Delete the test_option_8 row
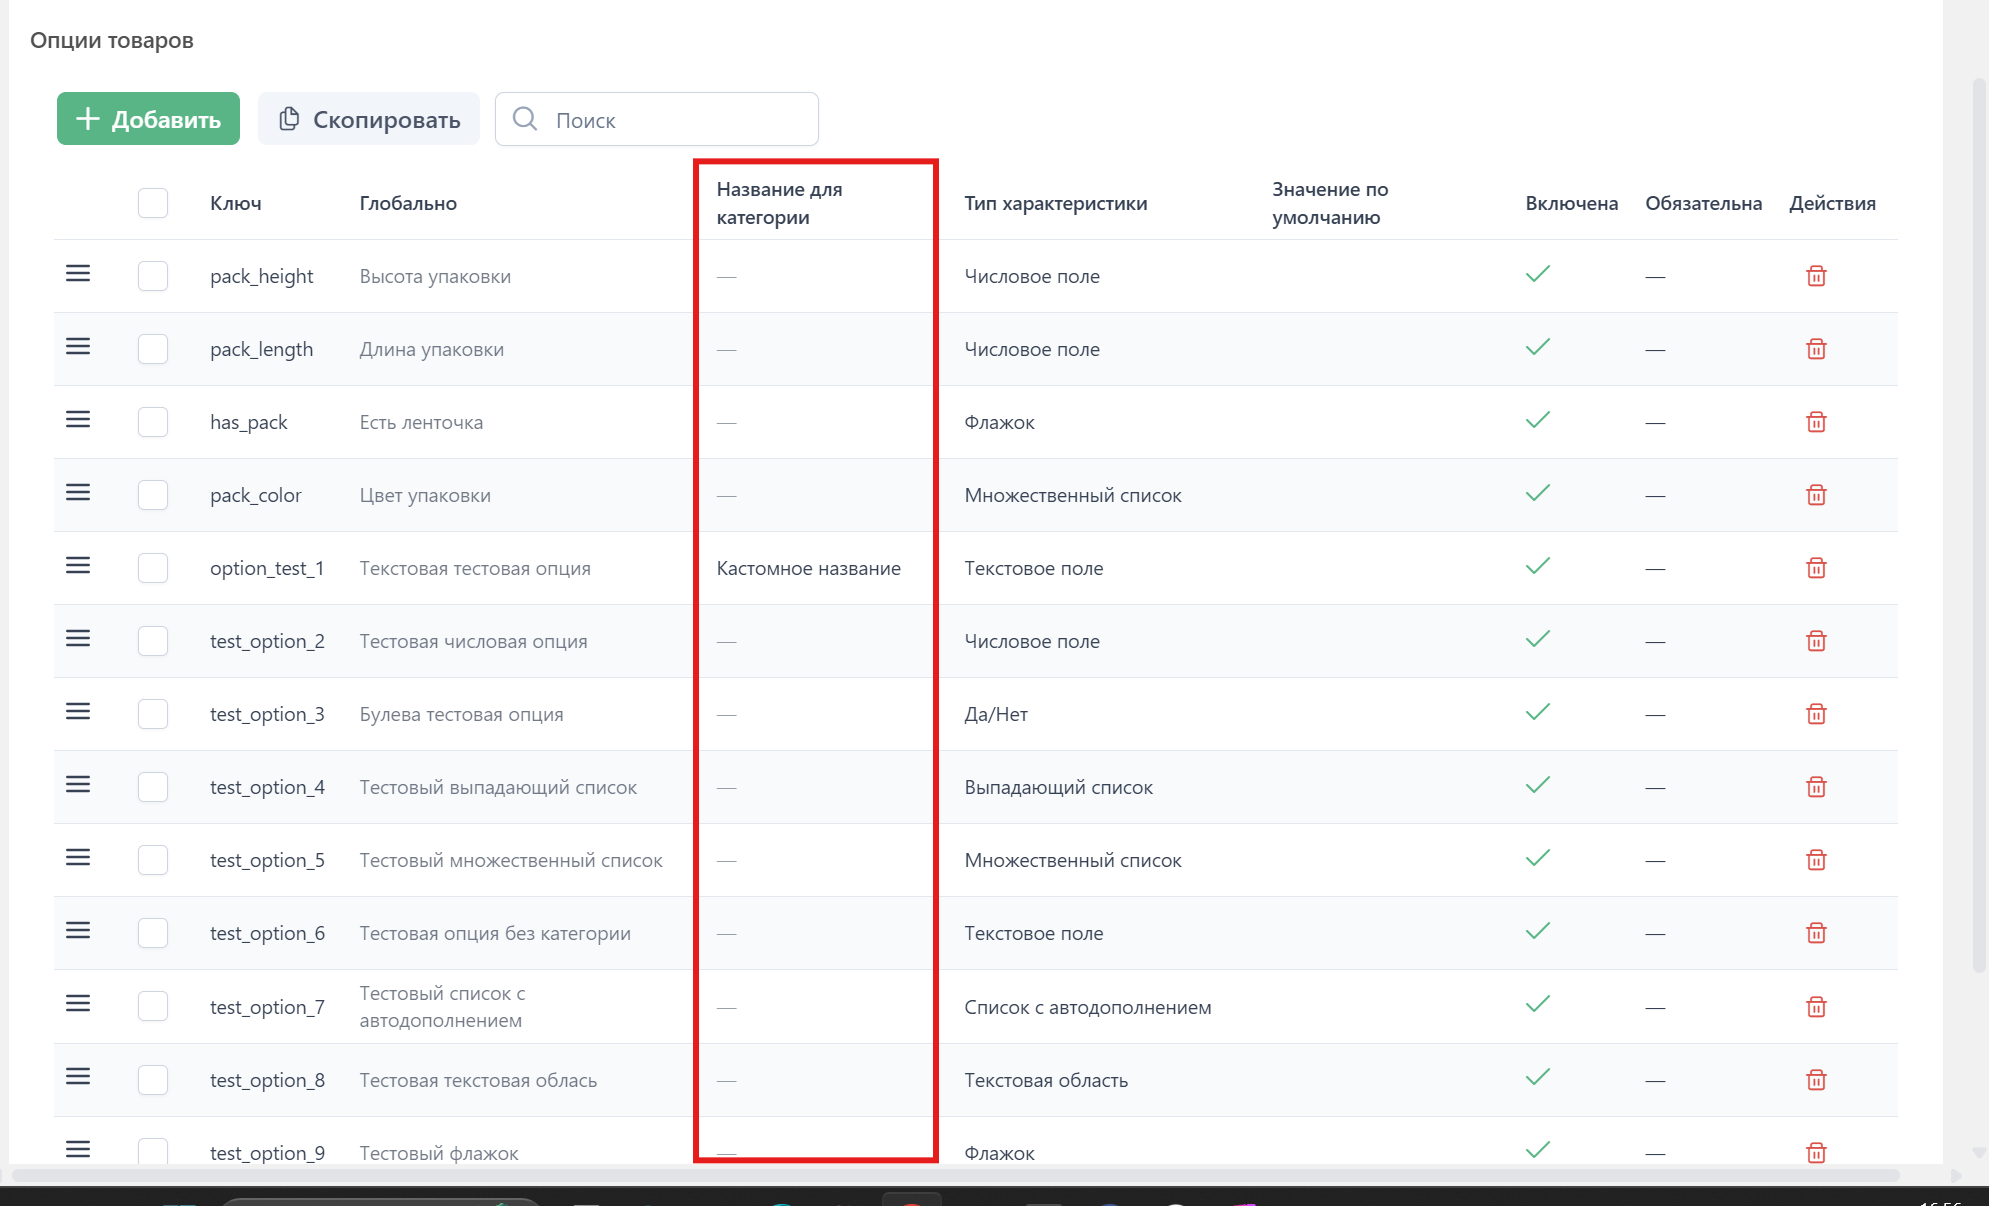Screen dimensions: 1989x1206 (x=1816, y=1080)
